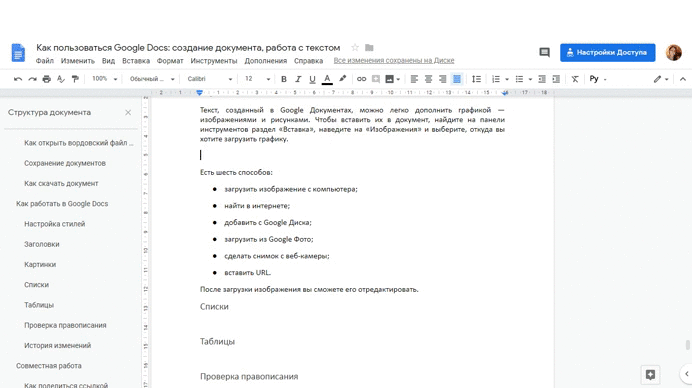The image size is (692, 388).
Task: Insert a bulleted list
Action: 519,79
